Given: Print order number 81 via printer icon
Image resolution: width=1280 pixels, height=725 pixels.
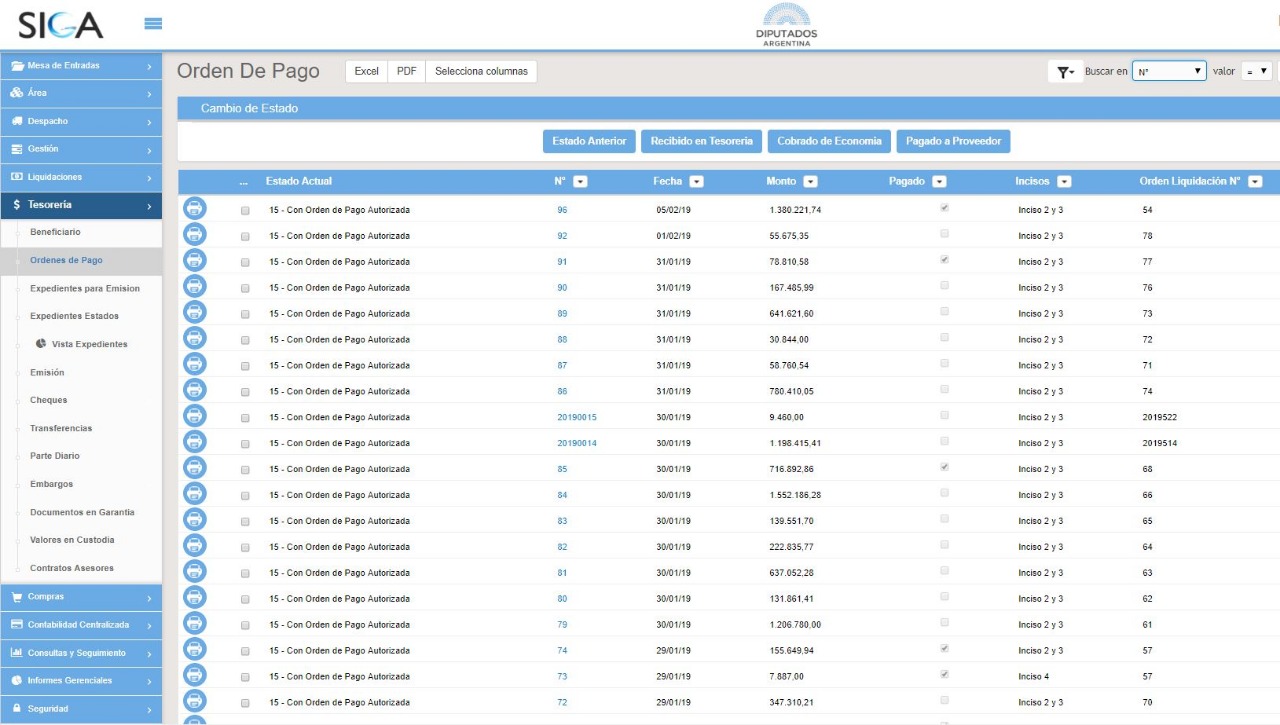Looking at the screenshot, I should click(x=195, y=572).
